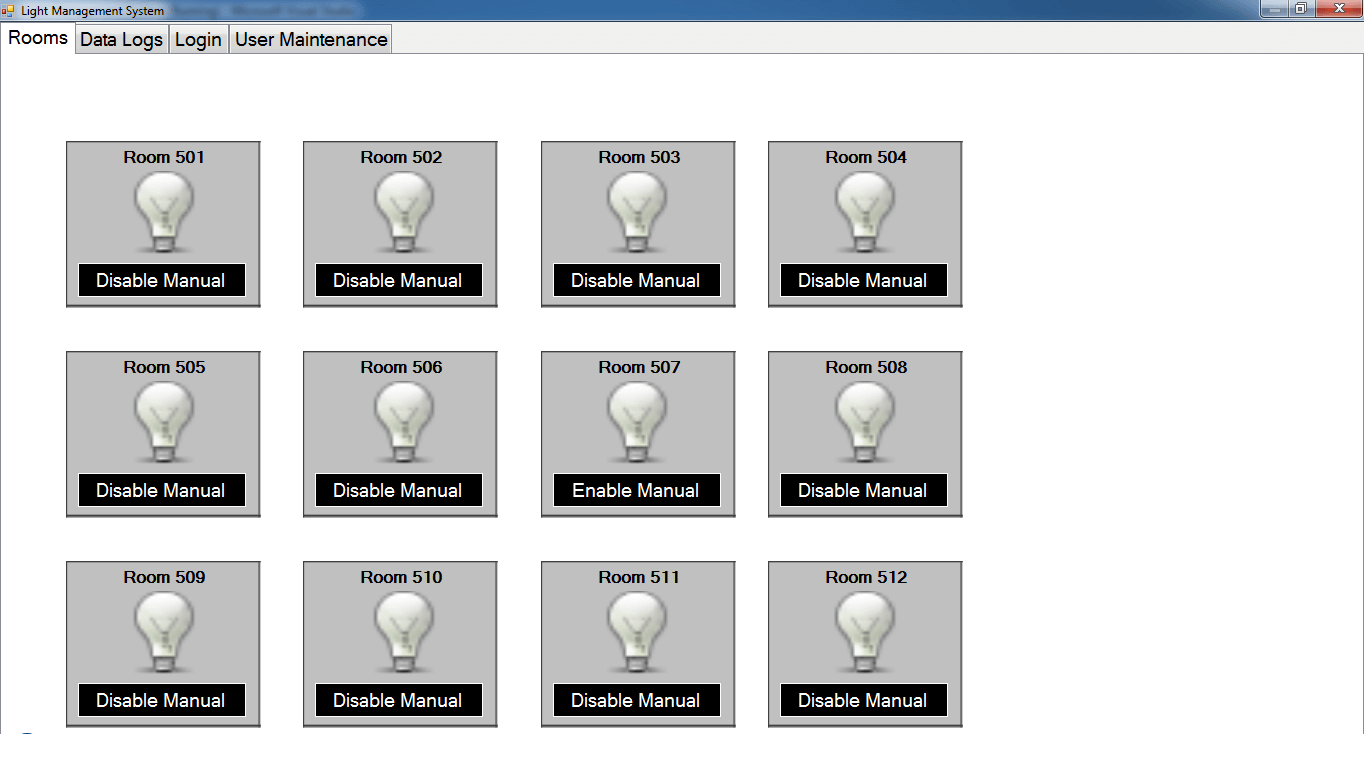Click the Room 502 light bulb icon

click(x=403, y=212)
